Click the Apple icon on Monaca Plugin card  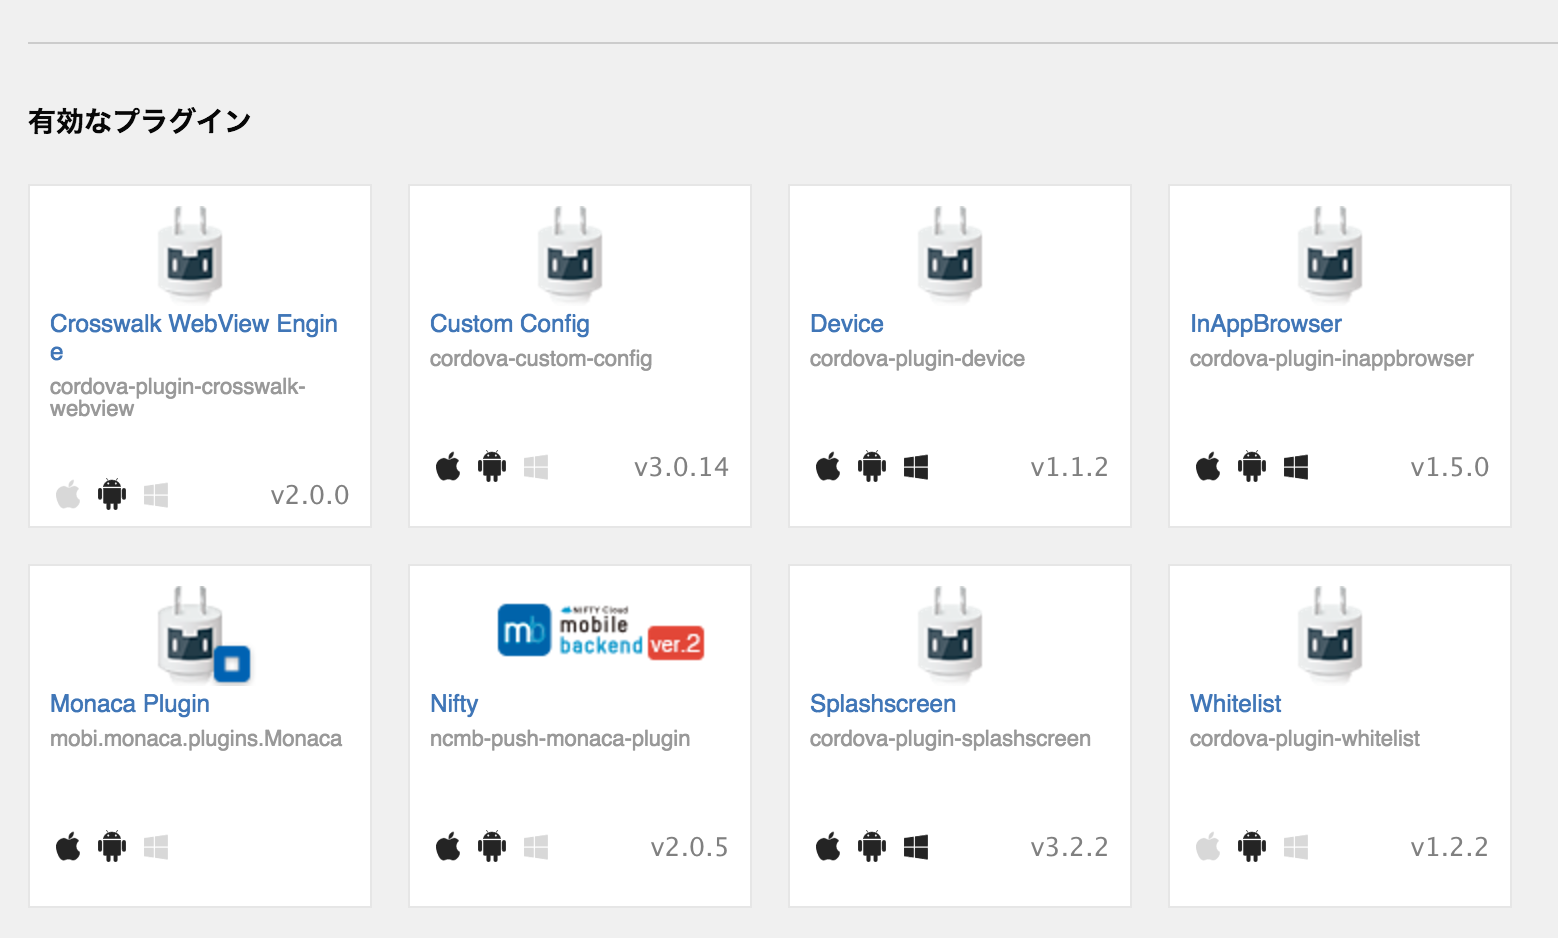pyautogui.click(x=67, y=846)
